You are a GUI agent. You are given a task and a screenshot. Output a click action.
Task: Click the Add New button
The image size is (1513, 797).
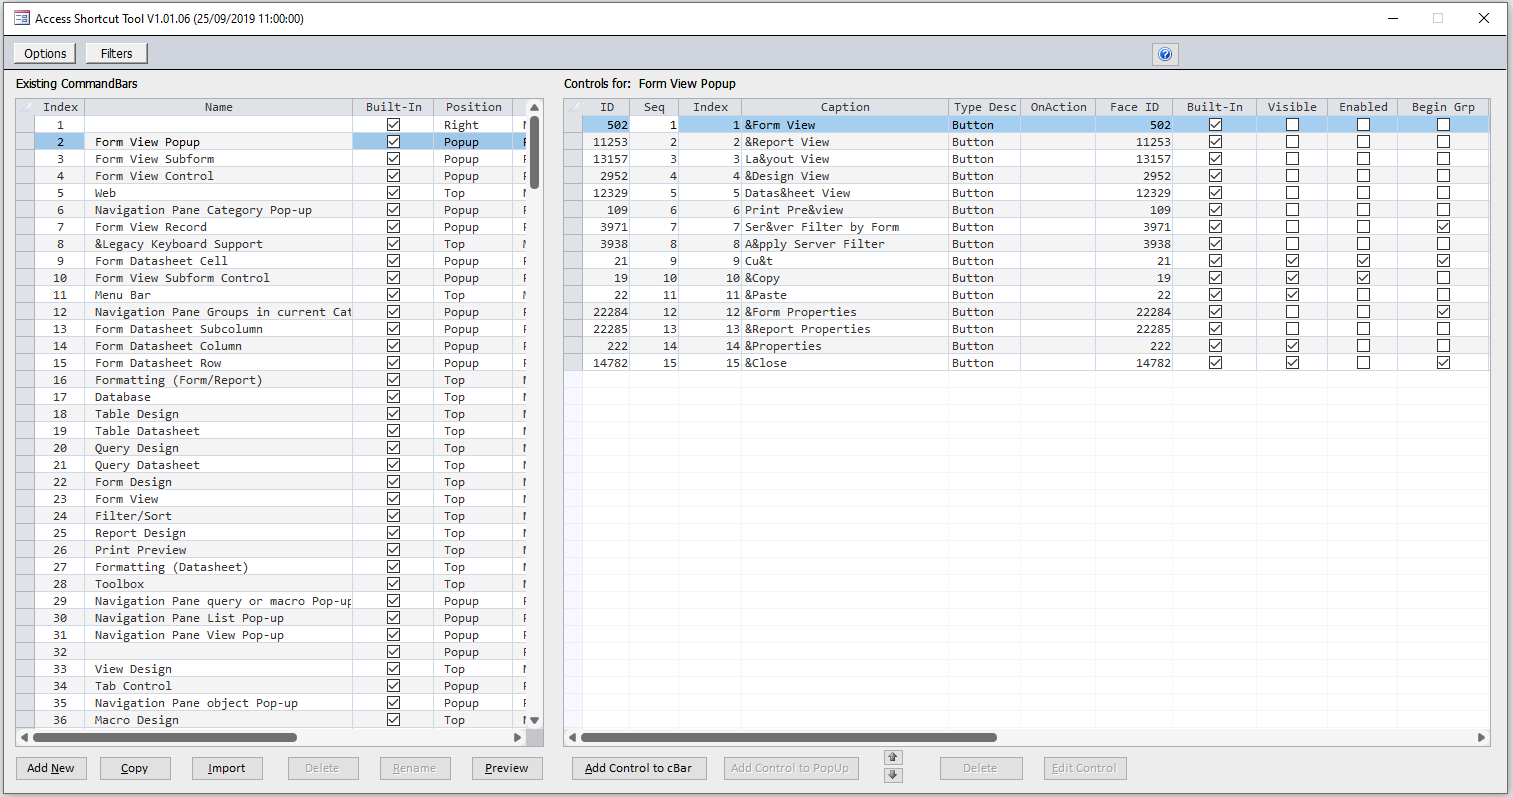tap(51, 768)
